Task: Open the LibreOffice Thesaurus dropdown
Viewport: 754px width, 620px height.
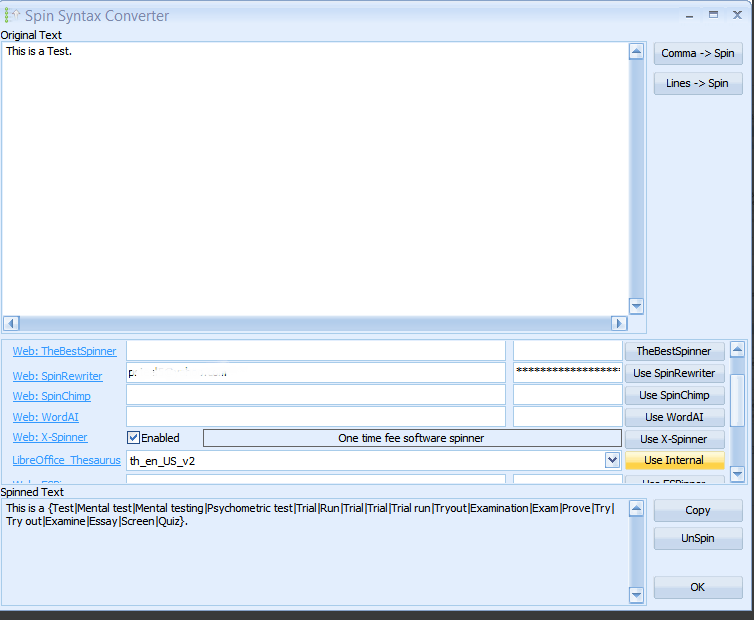Action: (x=612, y=460)
